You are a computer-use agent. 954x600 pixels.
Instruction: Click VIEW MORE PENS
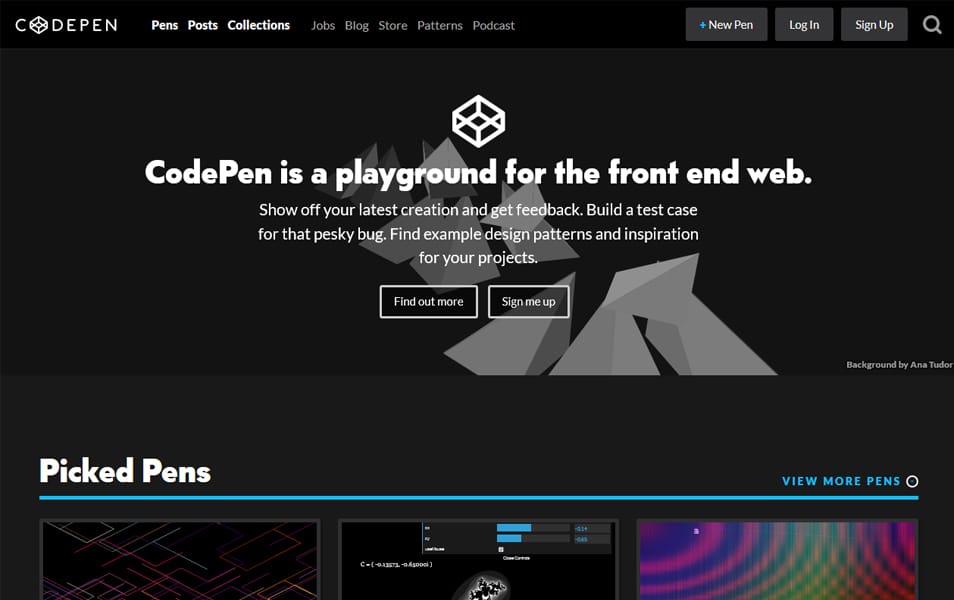840,481
